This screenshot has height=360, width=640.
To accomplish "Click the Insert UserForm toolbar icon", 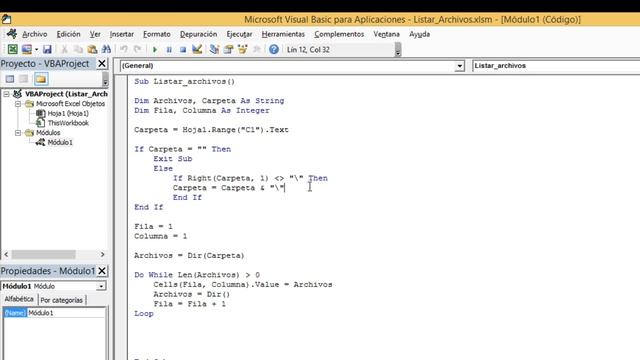I will [x=27, y=49].
